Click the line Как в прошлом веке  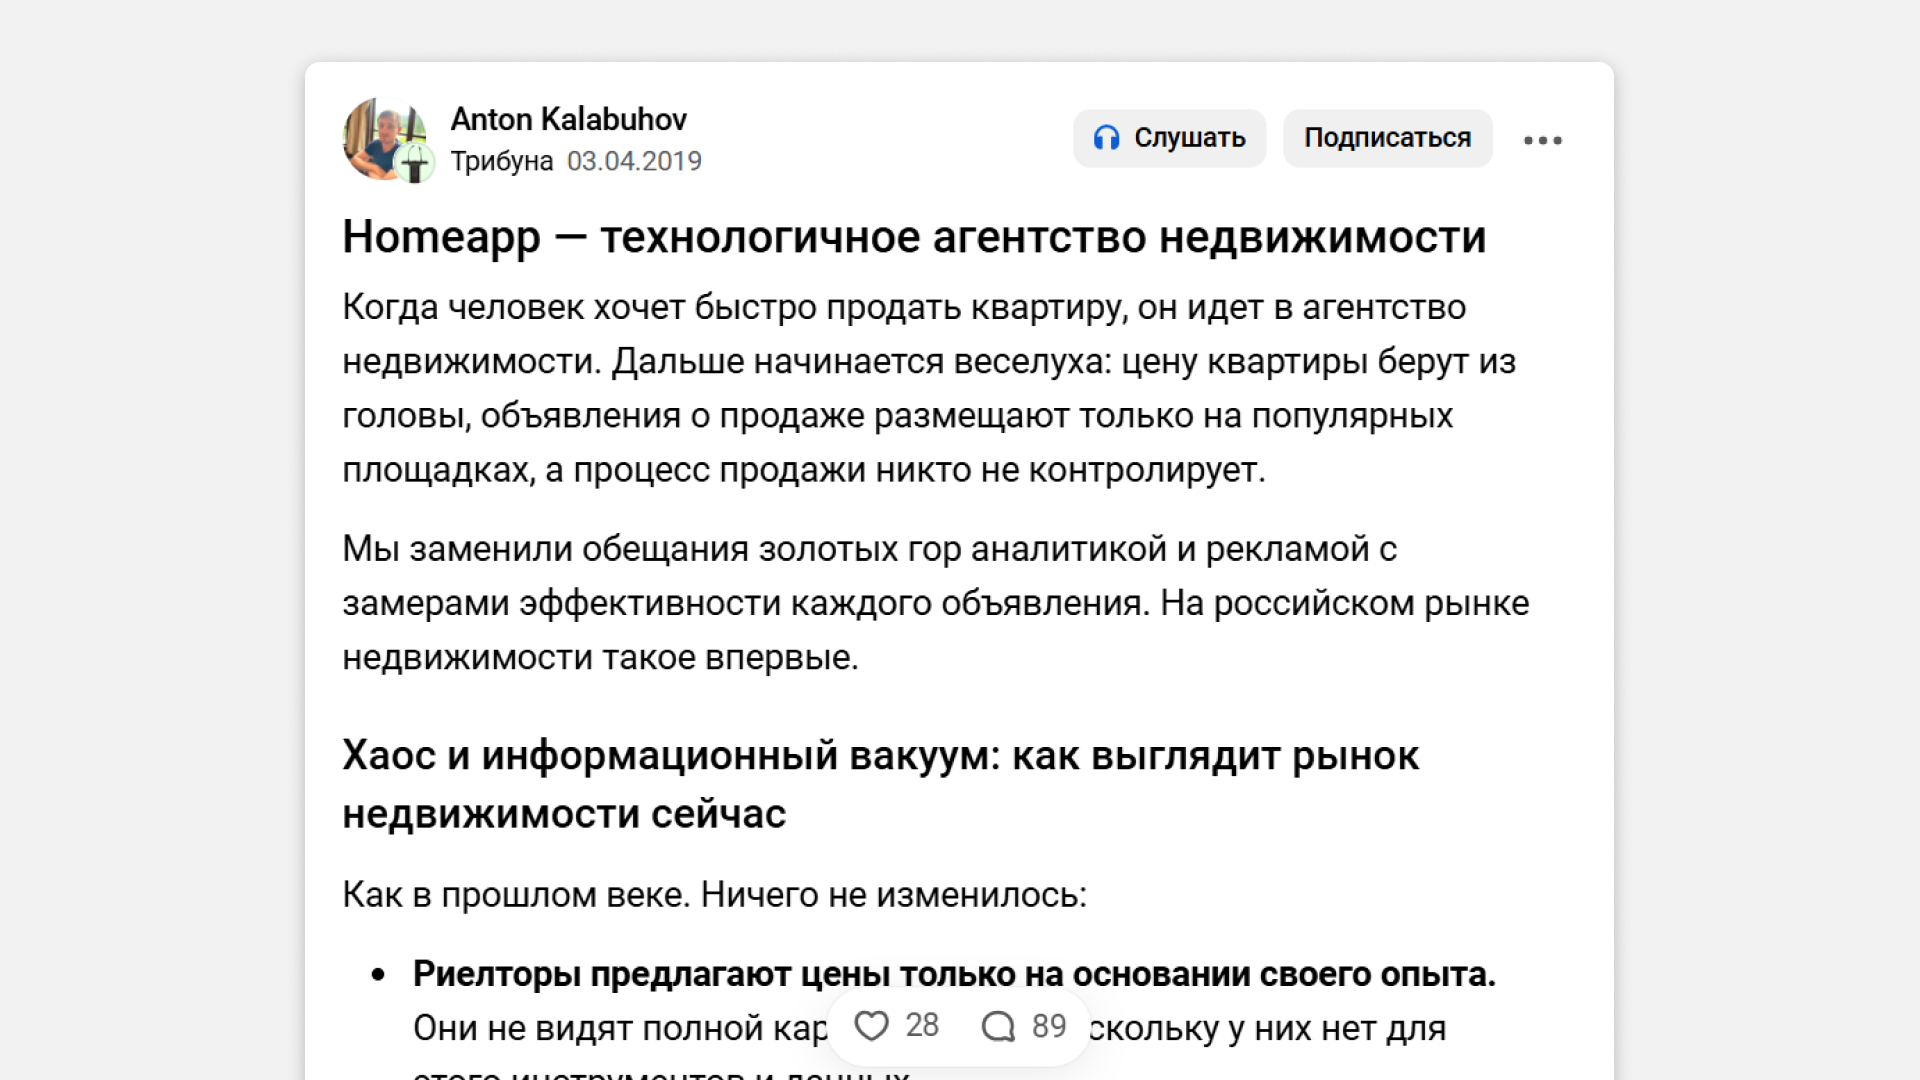[x=714, y=894]
